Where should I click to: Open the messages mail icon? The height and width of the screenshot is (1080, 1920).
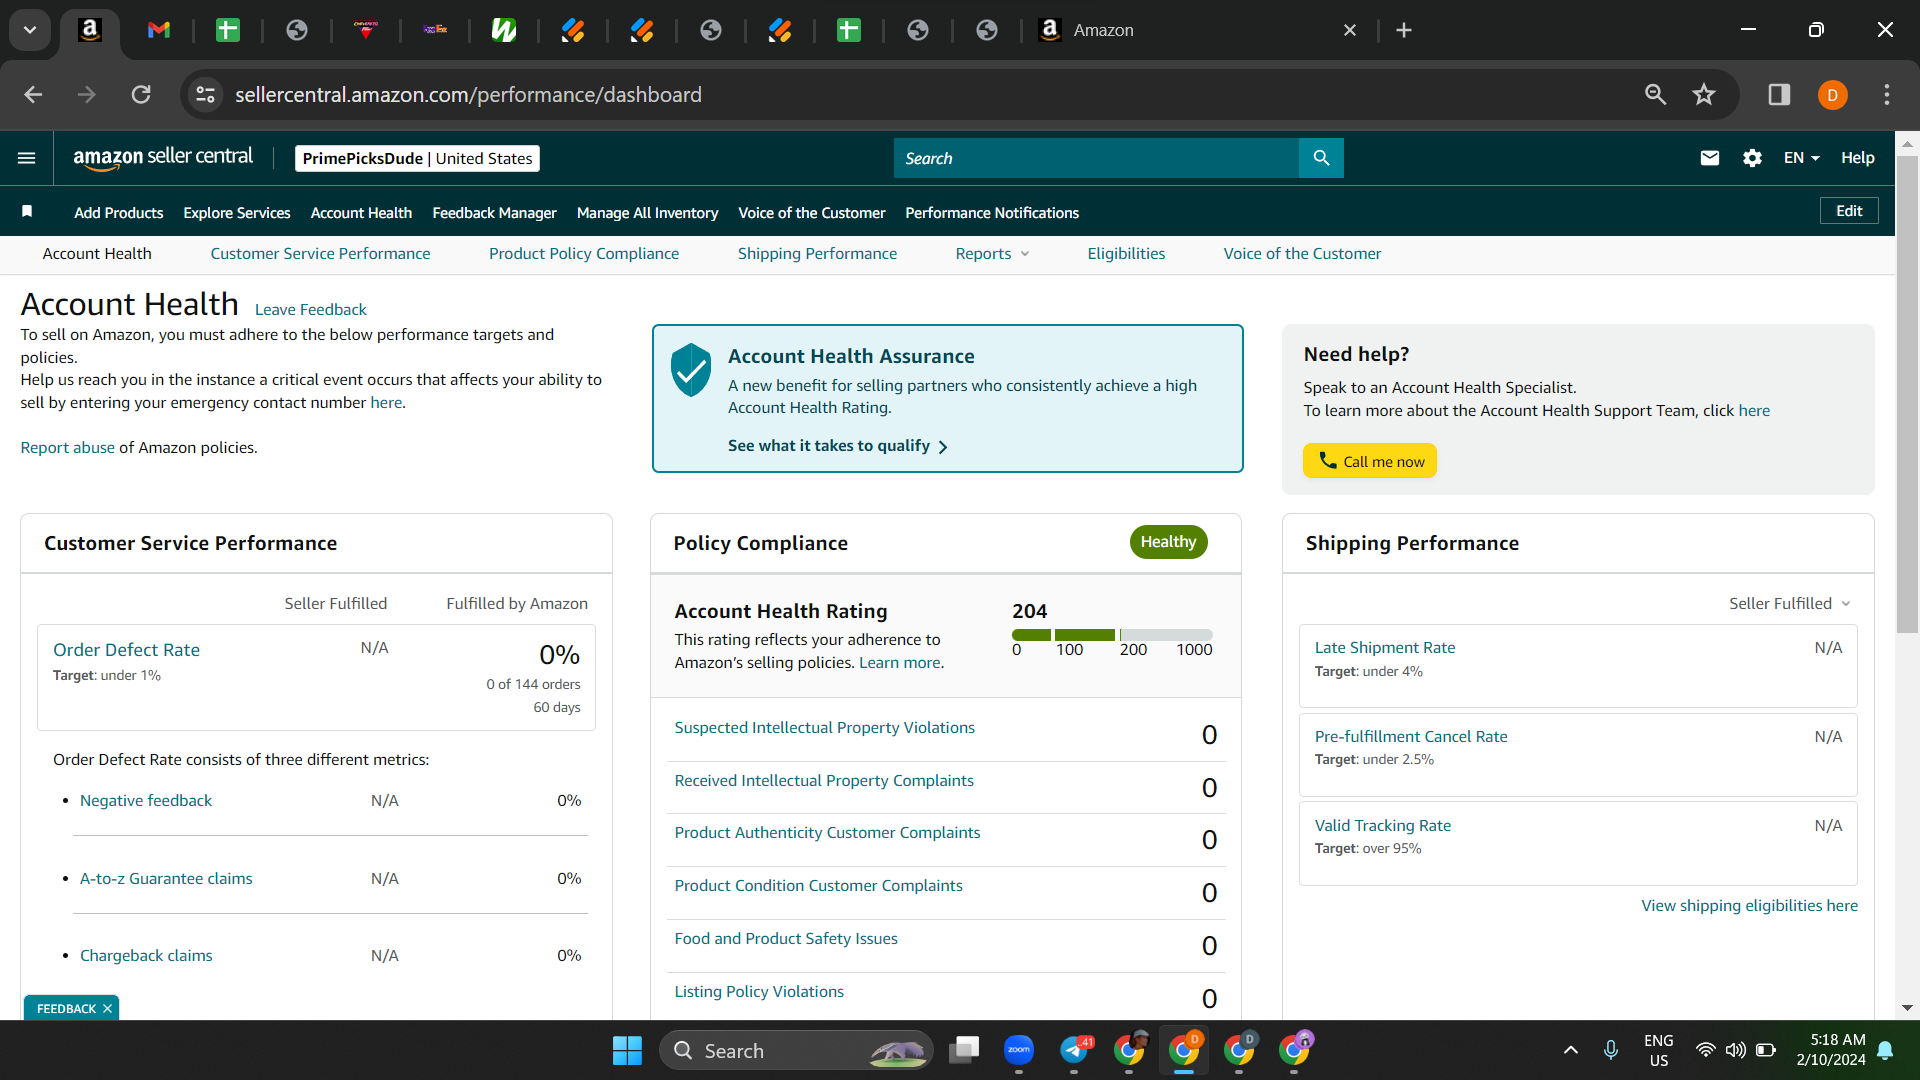coord(1710,158)
